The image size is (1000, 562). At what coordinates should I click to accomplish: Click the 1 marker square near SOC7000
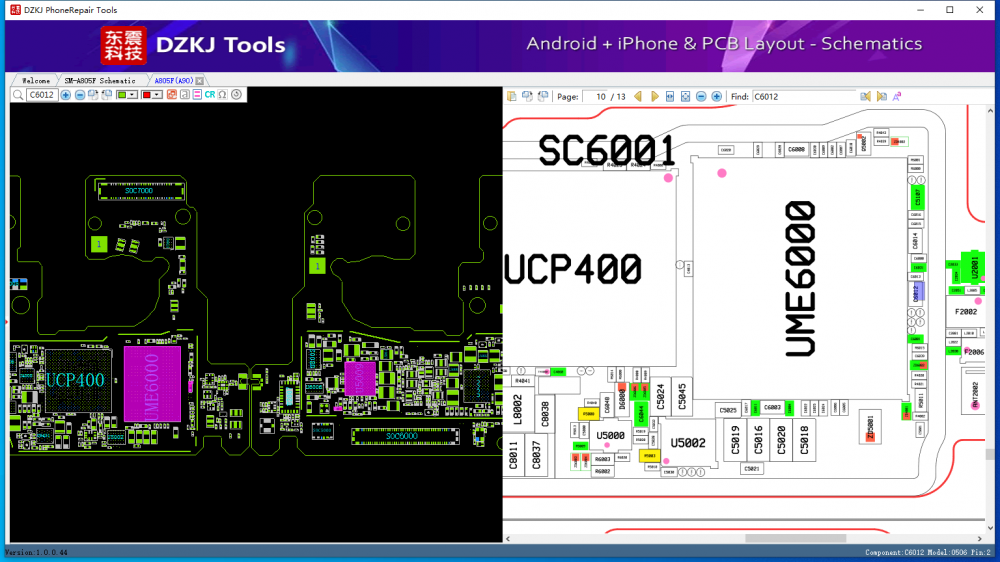(99, 244)
